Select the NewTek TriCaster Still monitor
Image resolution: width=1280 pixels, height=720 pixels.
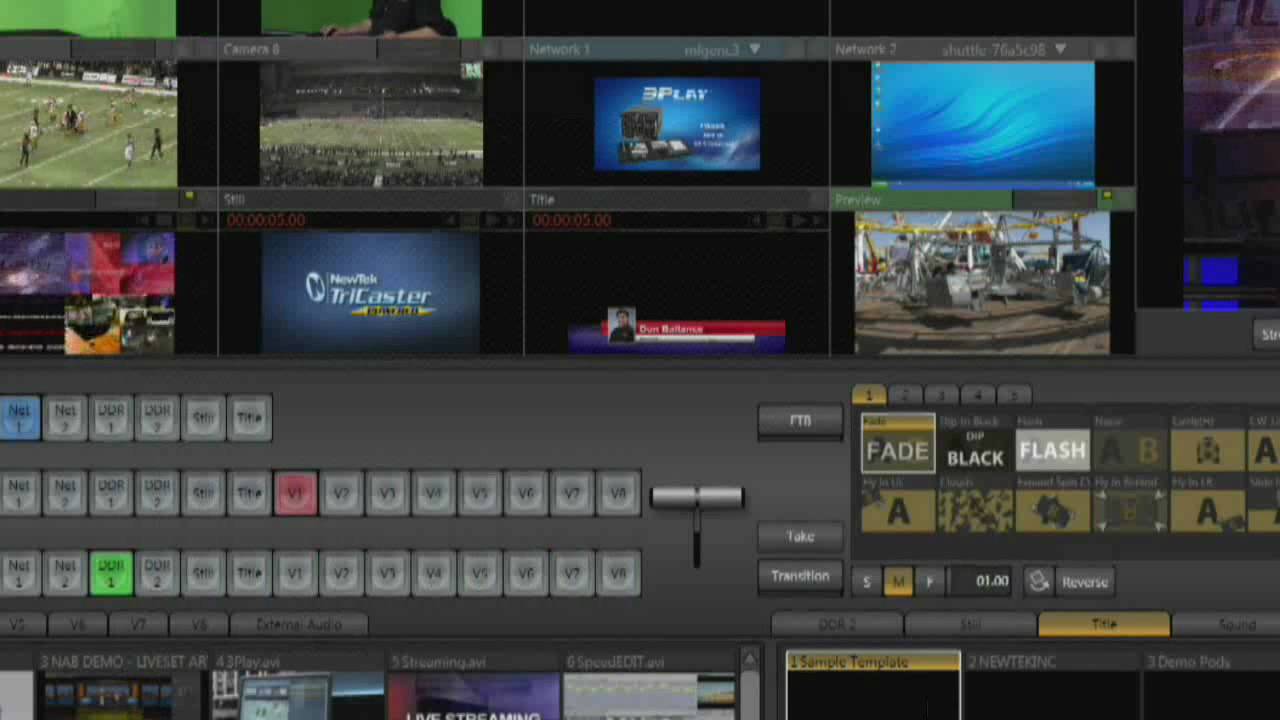click(x=371, y=293)
